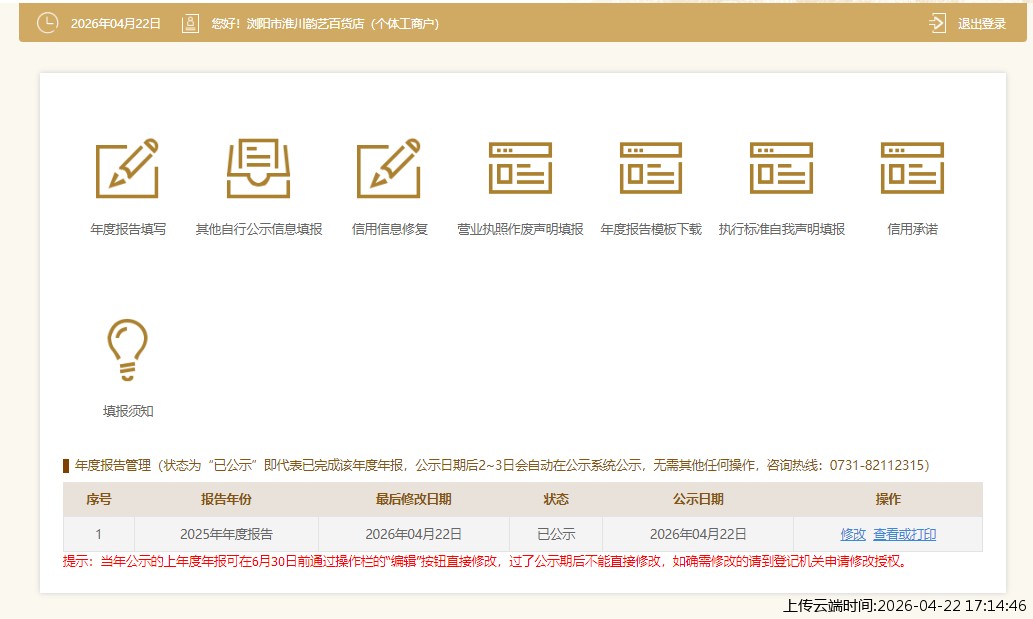Select the 信用承诺 credit commitment icon
The height and width of the screenshot is (619, 1033).
coord(911,170)
